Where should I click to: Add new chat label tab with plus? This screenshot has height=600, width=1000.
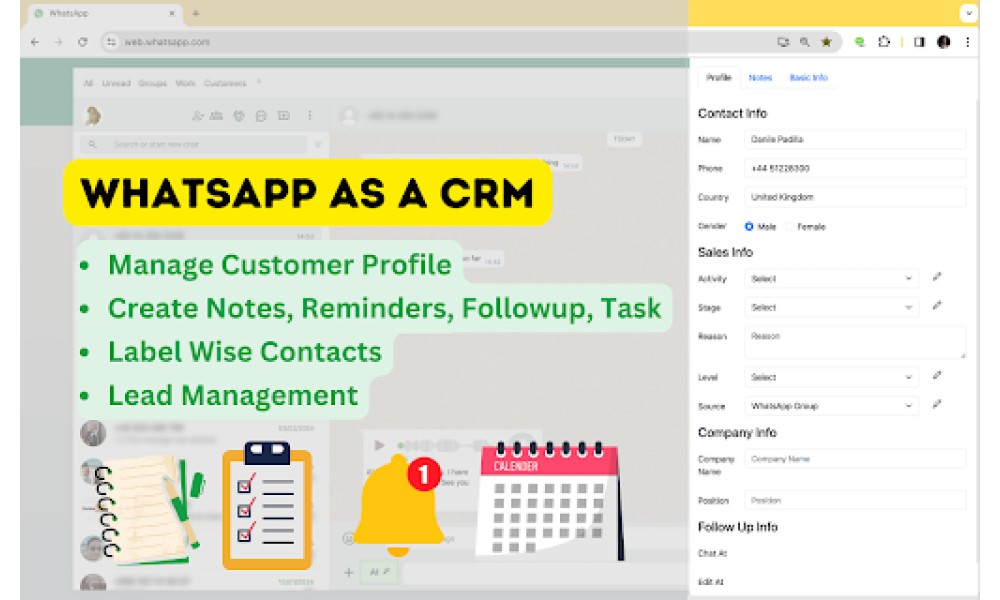[259, 82]
